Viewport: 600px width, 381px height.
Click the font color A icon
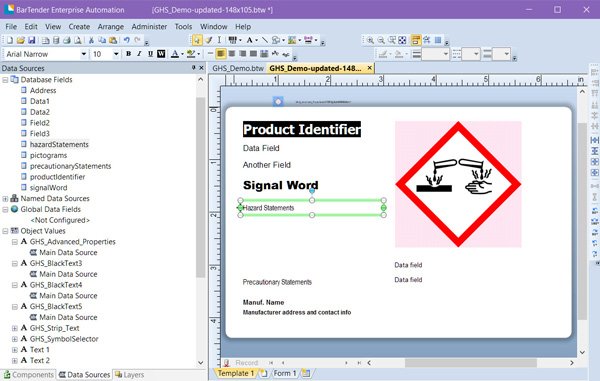pyautogui.click(x=174, y=54)
